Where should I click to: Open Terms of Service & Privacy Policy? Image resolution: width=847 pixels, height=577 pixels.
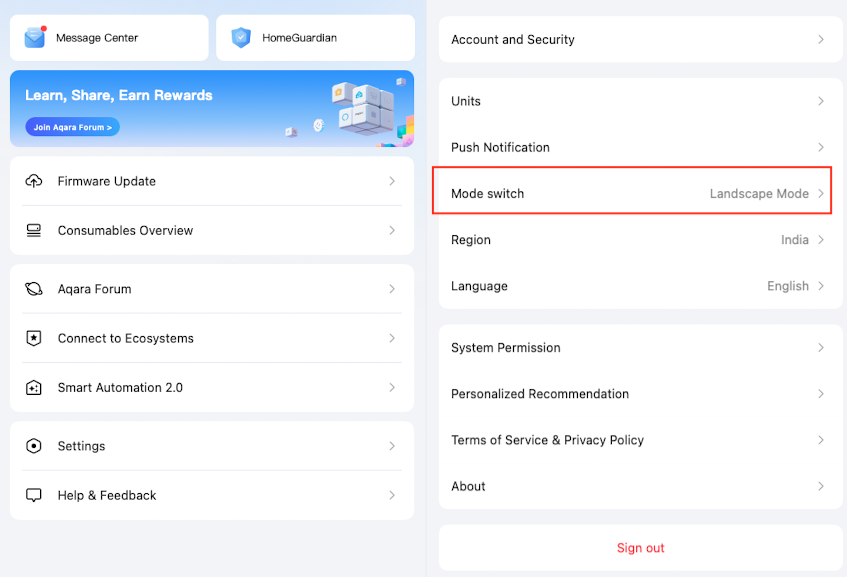(x=640, y=440)
